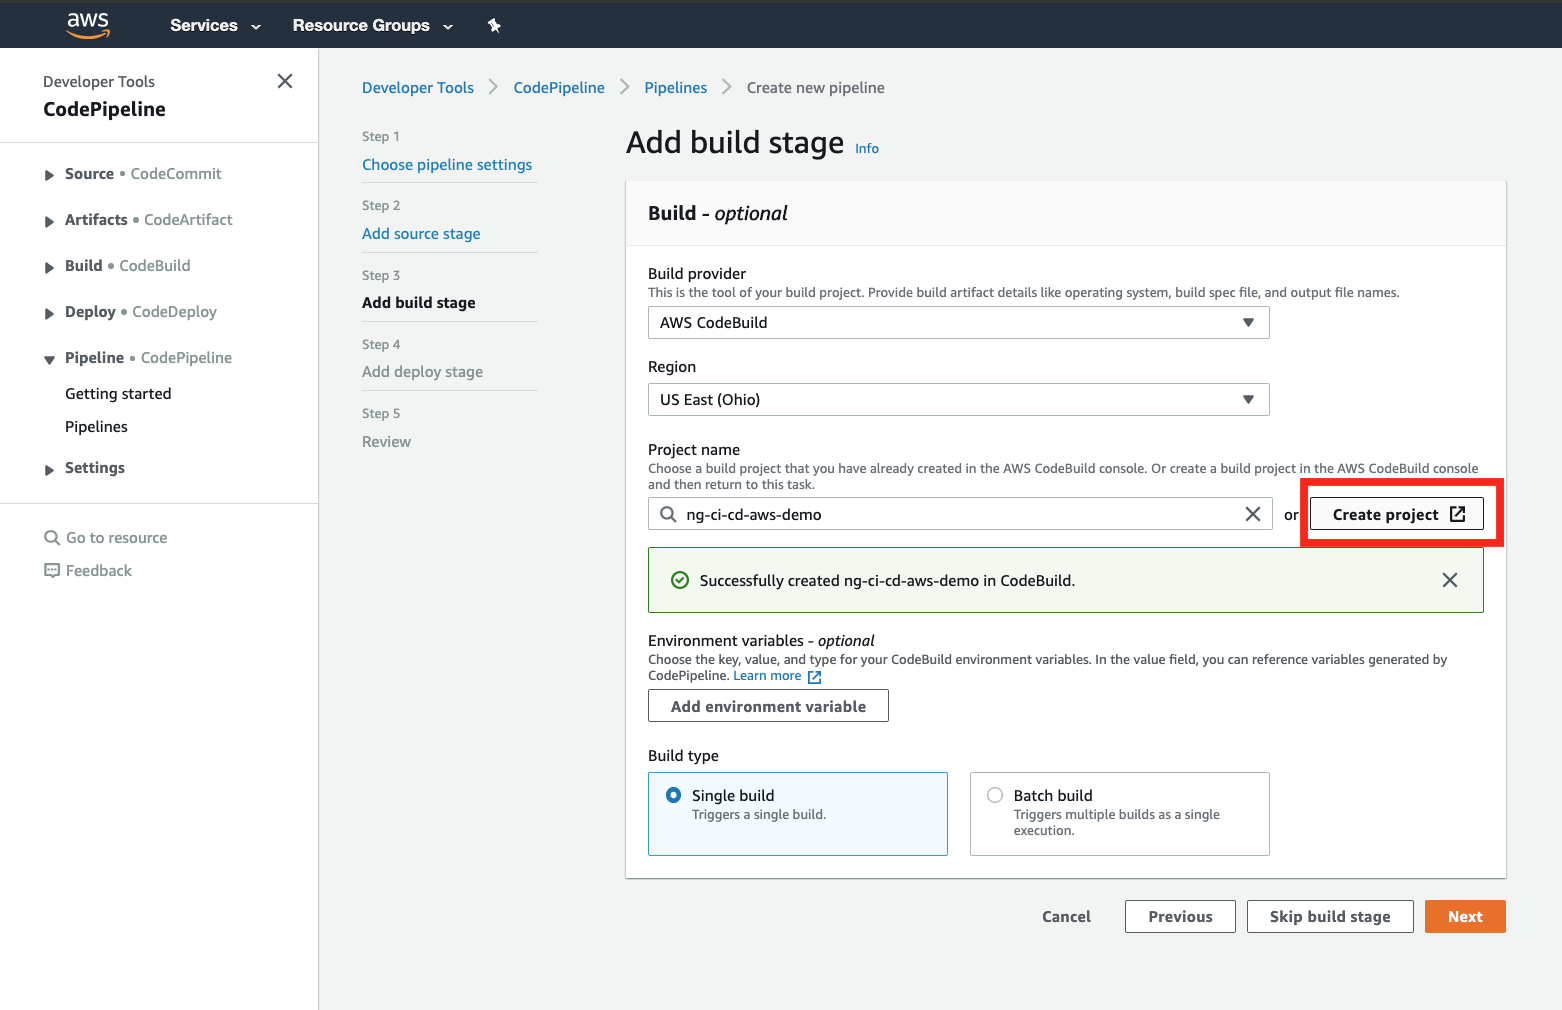Click the Project name search input
This screenshot has width=1562, height=1010.
coord(960,514)
